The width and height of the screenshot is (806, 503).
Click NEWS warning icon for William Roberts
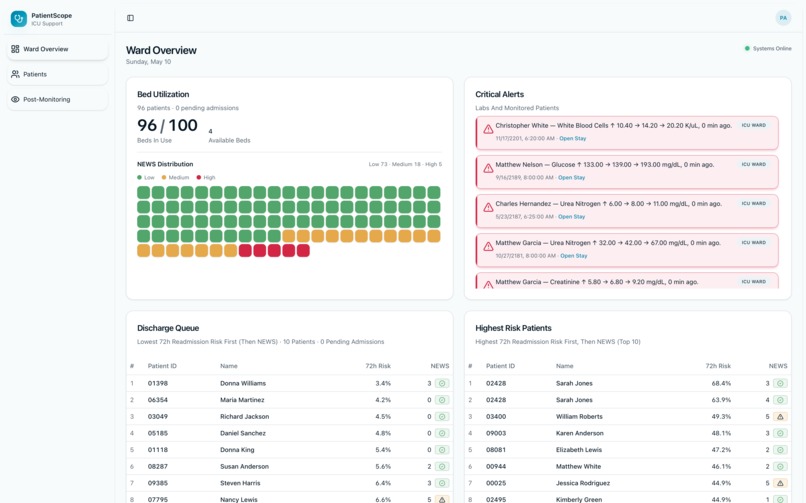[780, 417]
